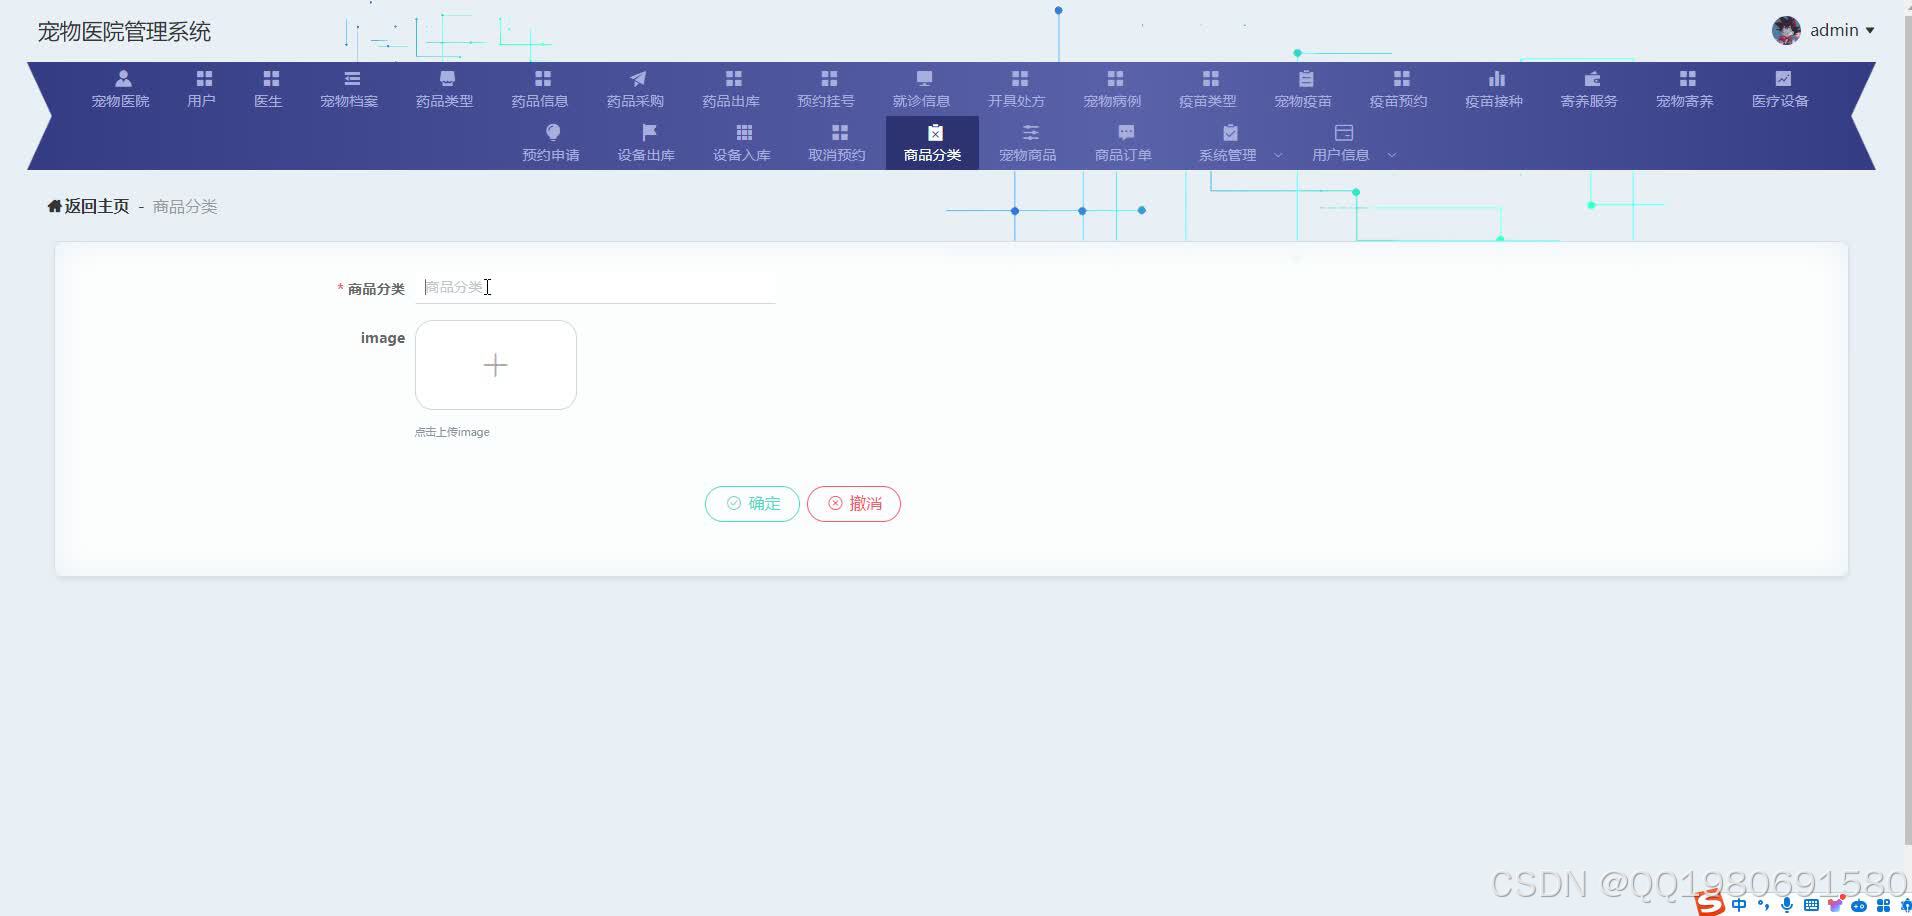Click the 医生 grid icon
Screen dimensions: 1912x916
pos(271,78)
